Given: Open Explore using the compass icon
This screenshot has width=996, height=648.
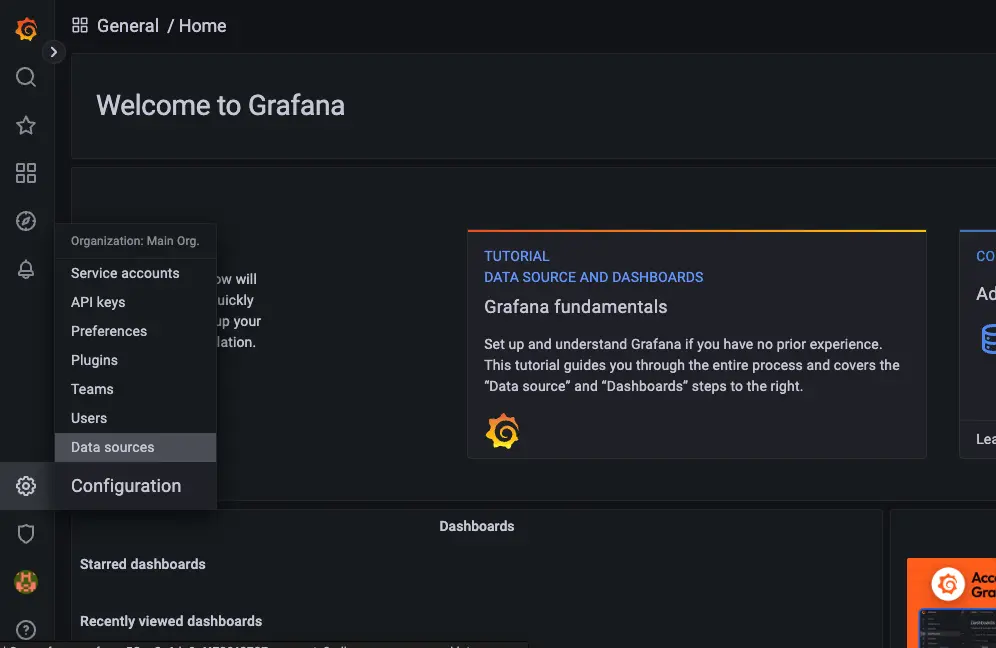Looking at the screenshot, I should pos(26,221).
